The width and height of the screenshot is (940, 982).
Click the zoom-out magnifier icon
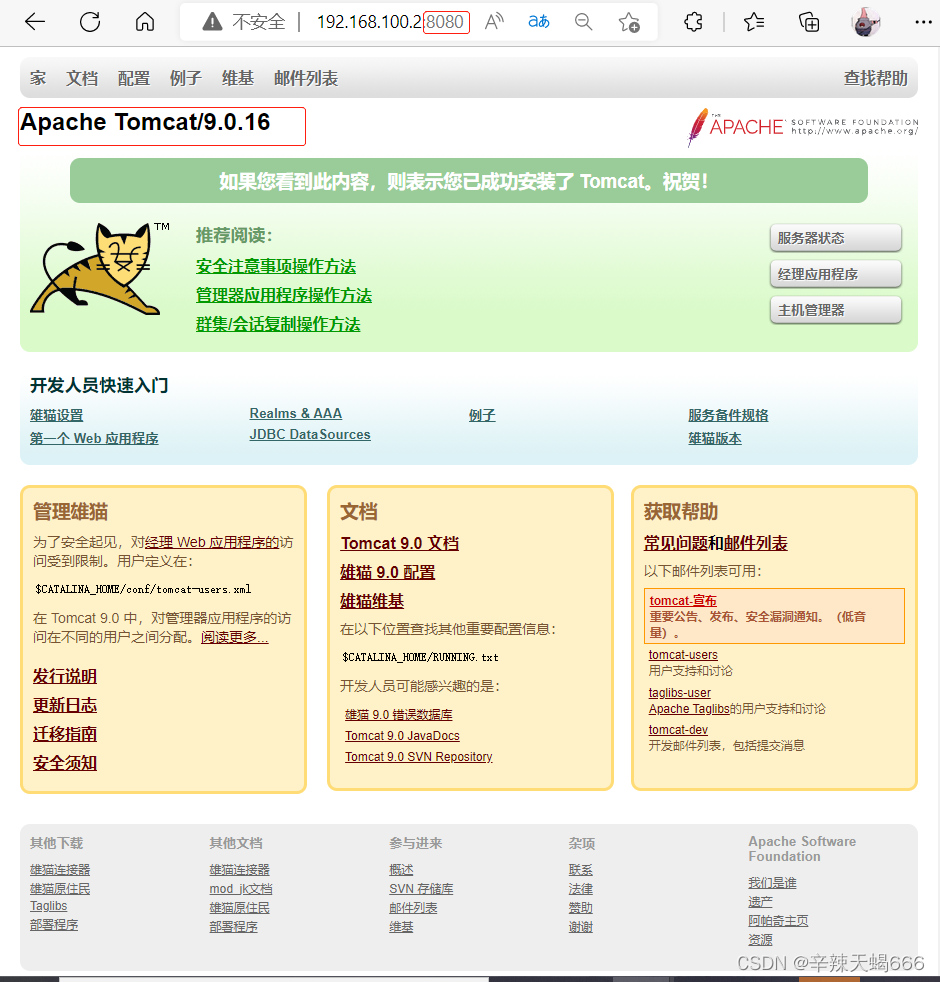(583, 21)
